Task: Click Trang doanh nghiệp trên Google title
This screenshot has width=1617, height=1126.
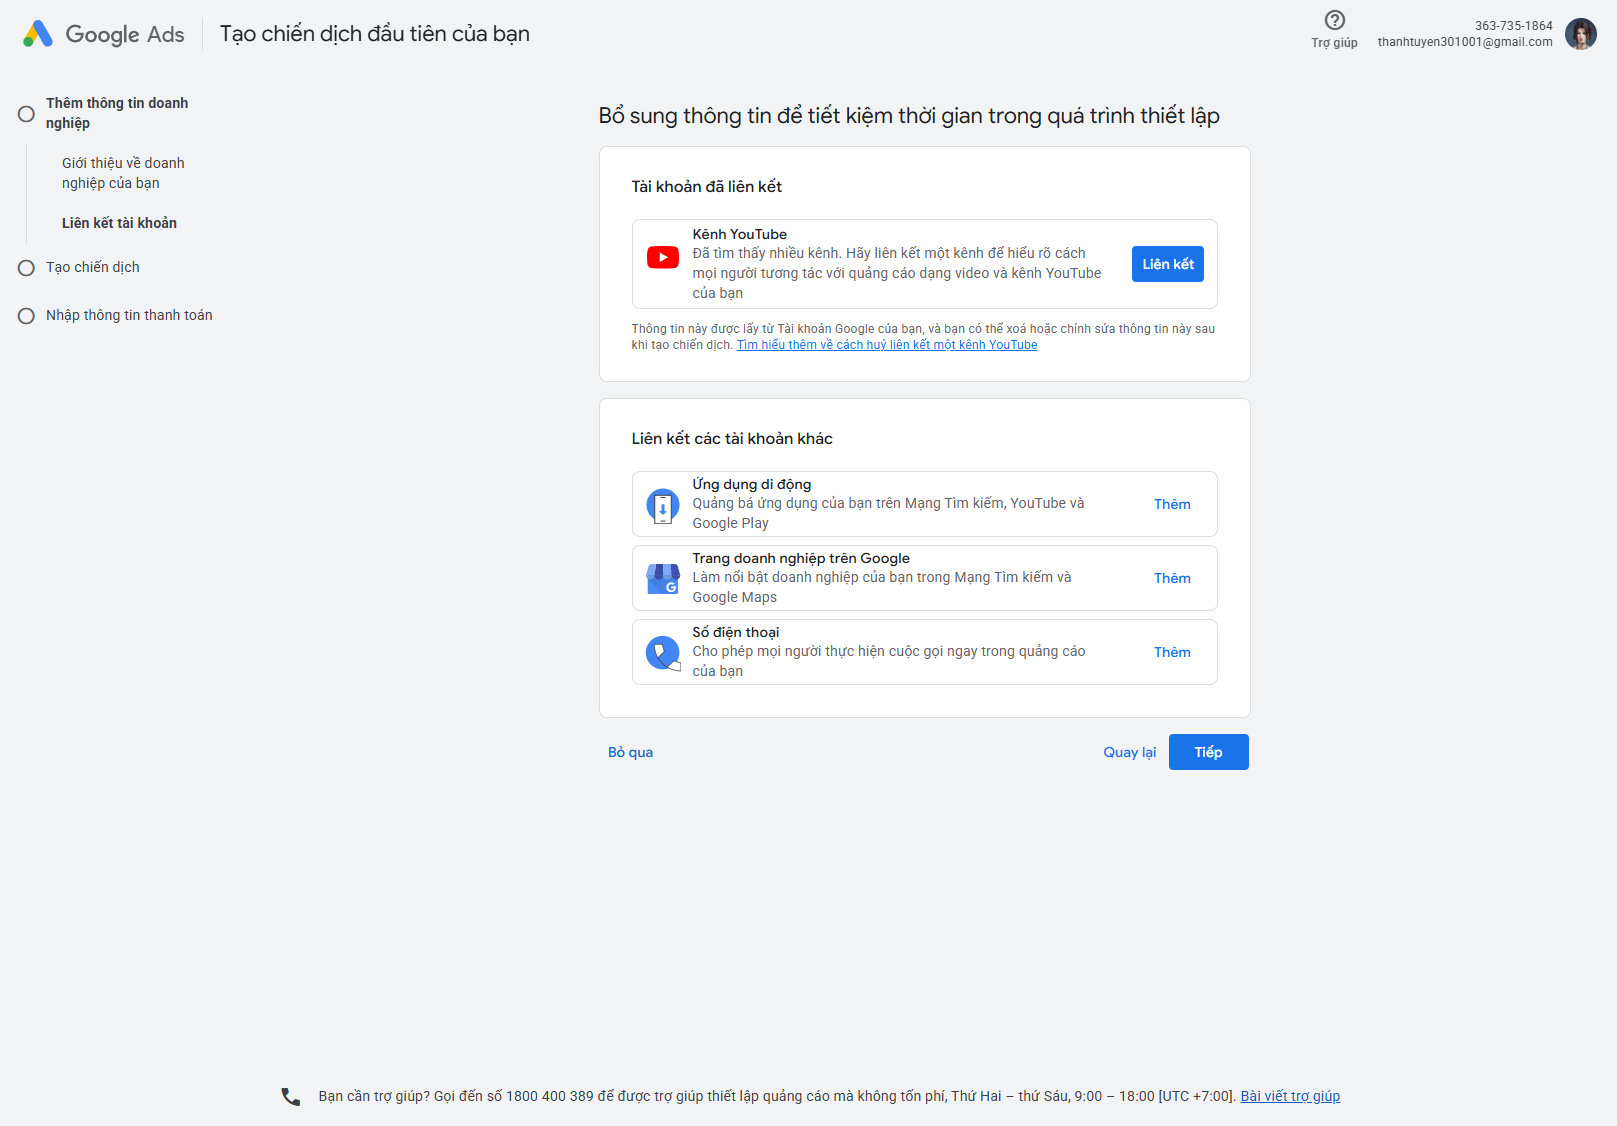Action: pyautogui.click(x=800, y=558)
